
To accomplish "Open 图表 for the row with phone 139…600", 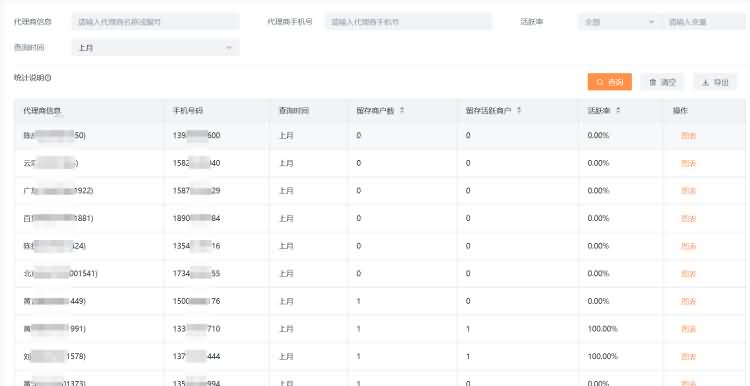I will coord(688,136).
